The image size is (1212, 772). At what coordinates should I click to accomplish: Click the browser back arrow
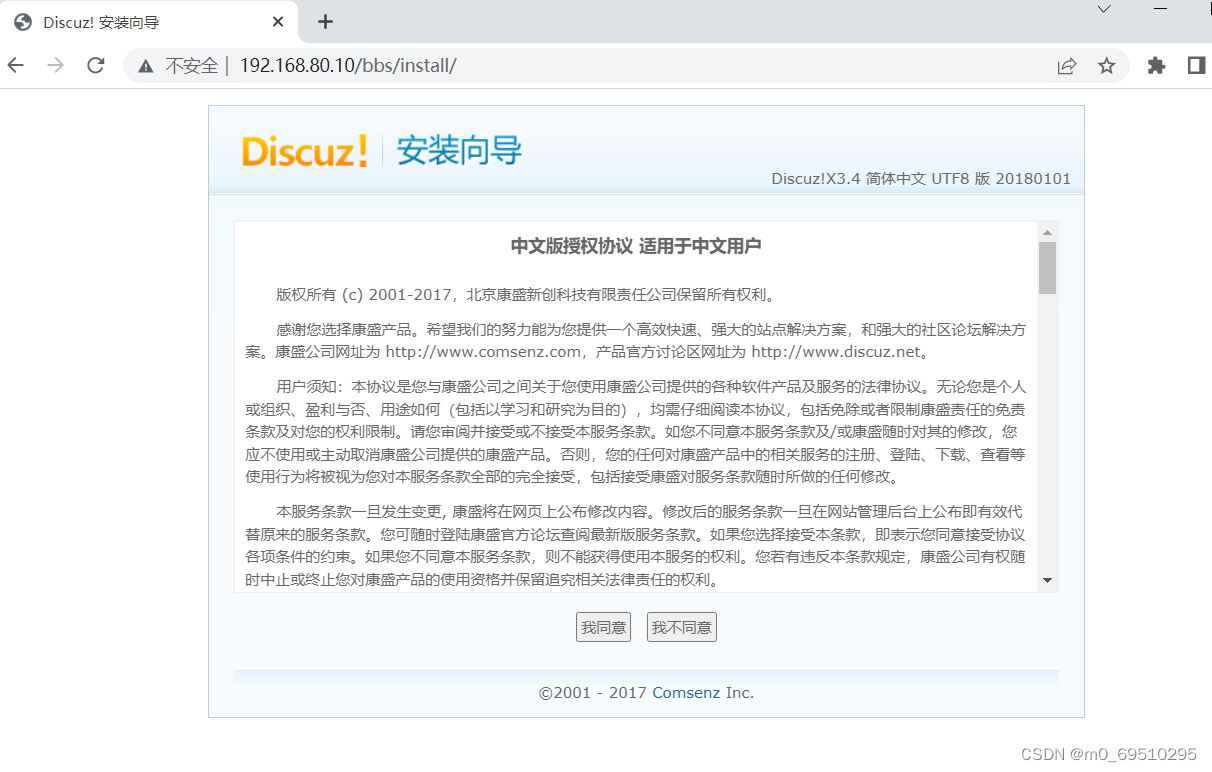(x=16, y=65)
